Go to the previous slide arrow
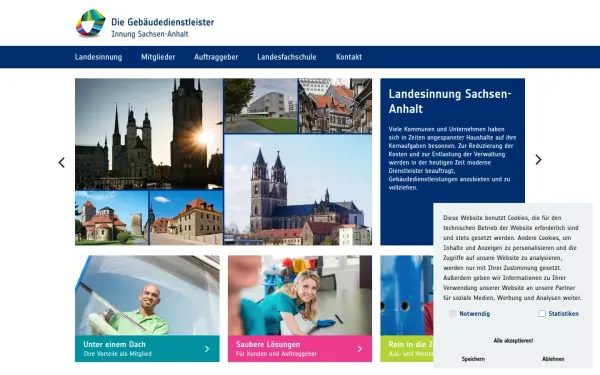600x375 pixels. [x=62, y=162]
